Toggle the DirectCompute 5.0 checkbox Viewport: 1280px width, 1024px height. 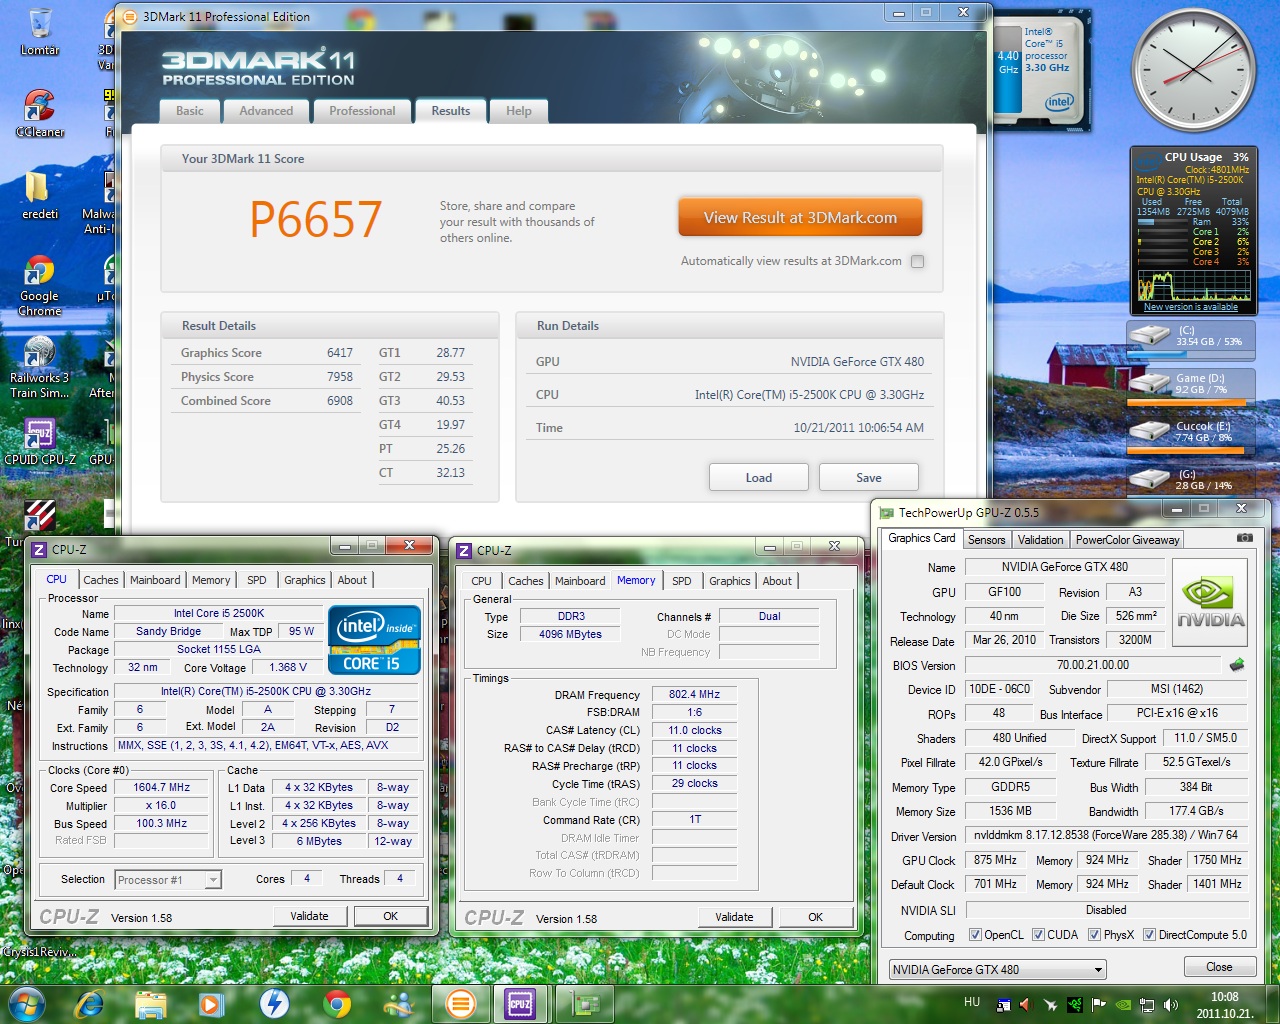pyautogui.click(x=1149, y=935)
